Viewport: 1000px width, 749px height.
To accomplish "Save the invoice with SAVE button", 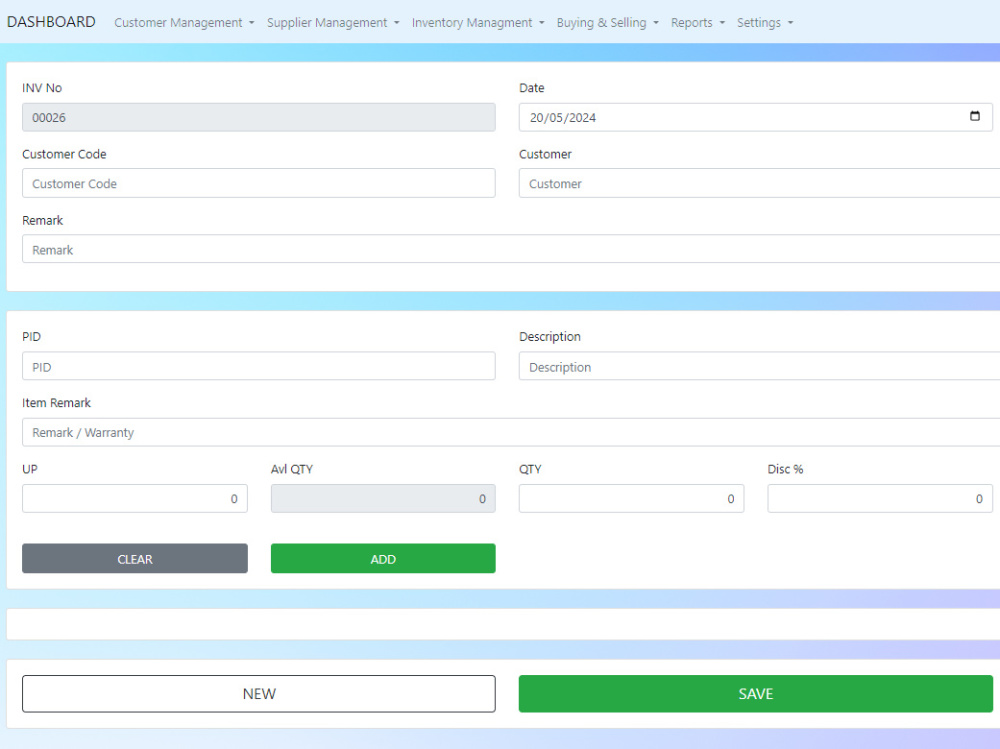I will [755, 693].
